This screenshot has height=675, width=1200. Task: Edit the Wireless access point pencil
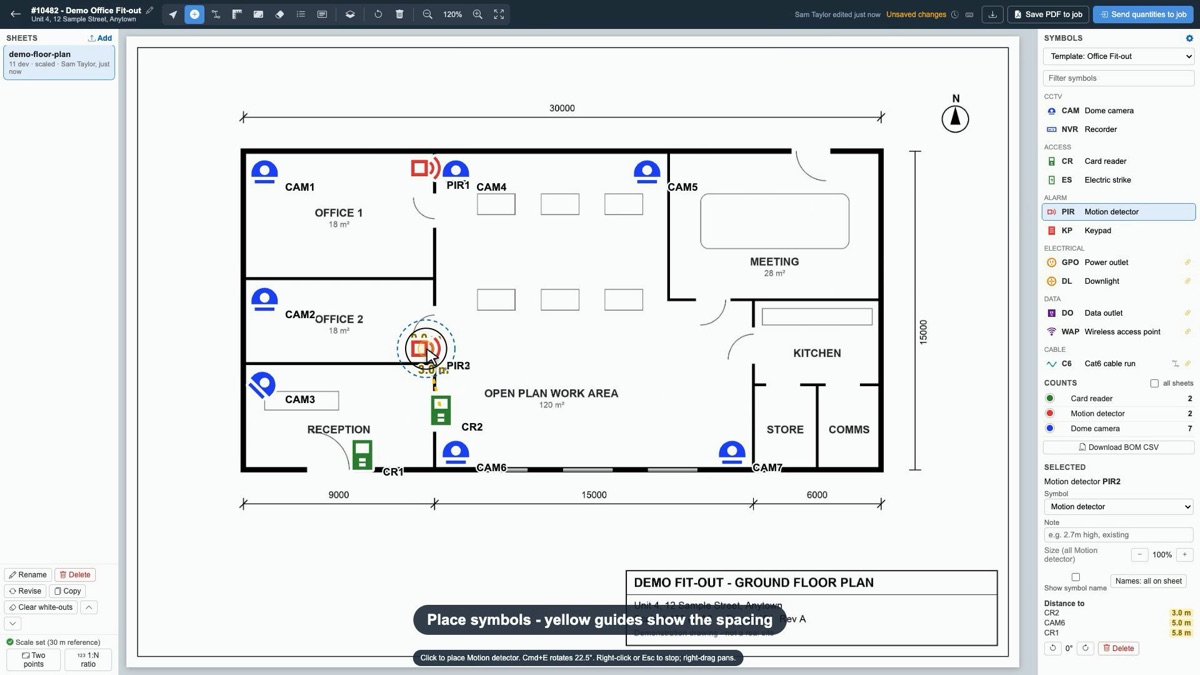coord(1188,332)
